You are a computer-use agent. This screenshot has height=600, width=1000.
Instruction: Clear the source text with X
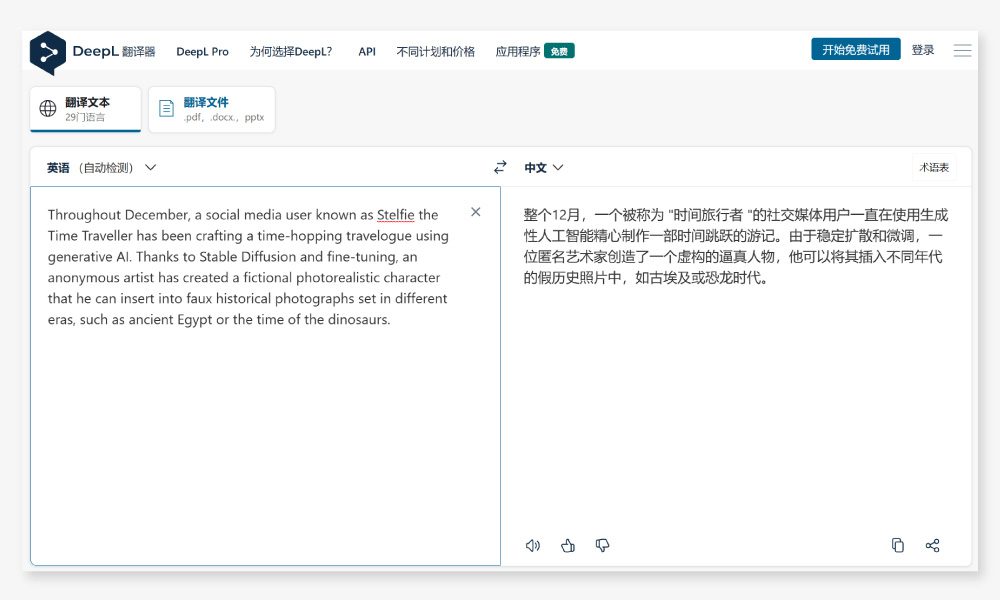[476, 212]
